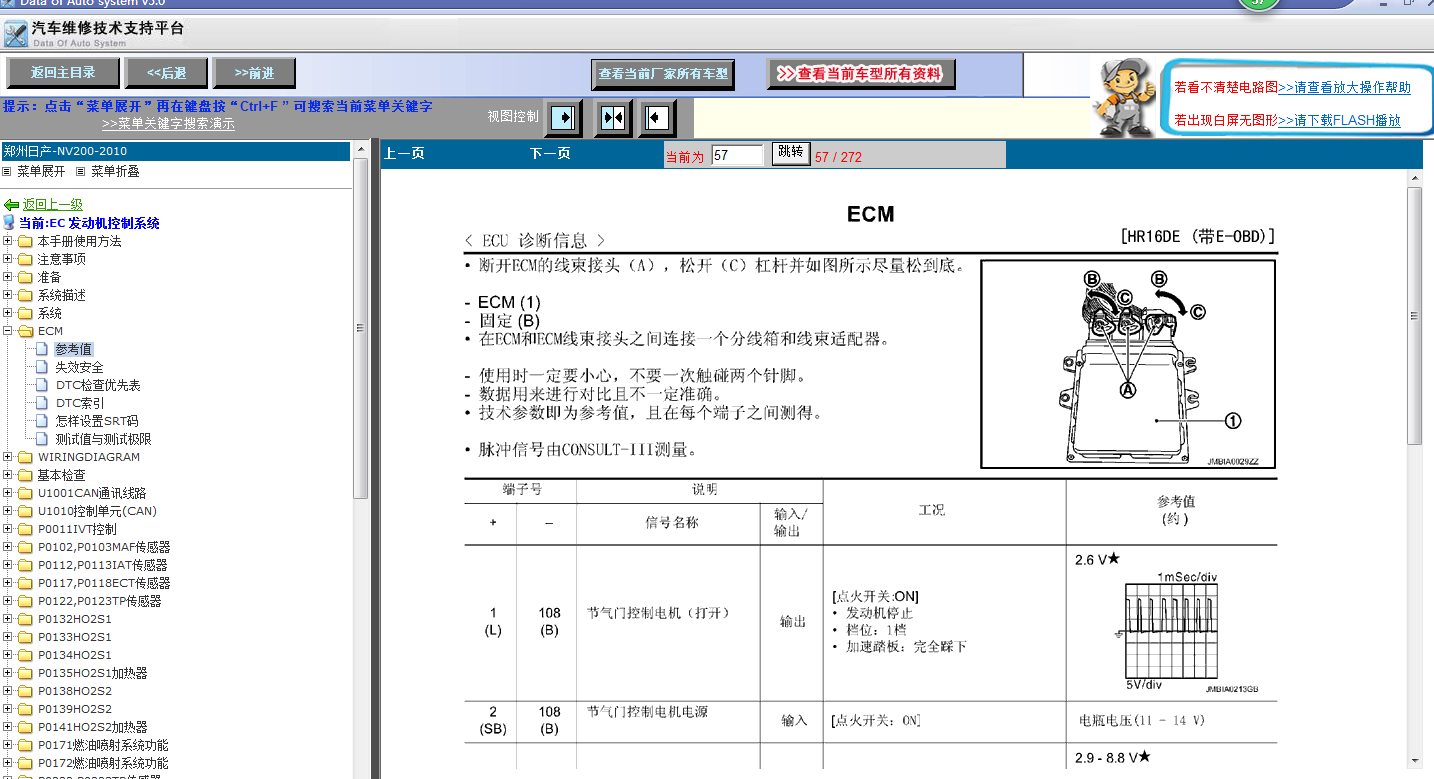Expand the 本手册使用方法 tree node
This screenshot has height=779, width=1434.
pyautogui.click(x=8, y=241)
